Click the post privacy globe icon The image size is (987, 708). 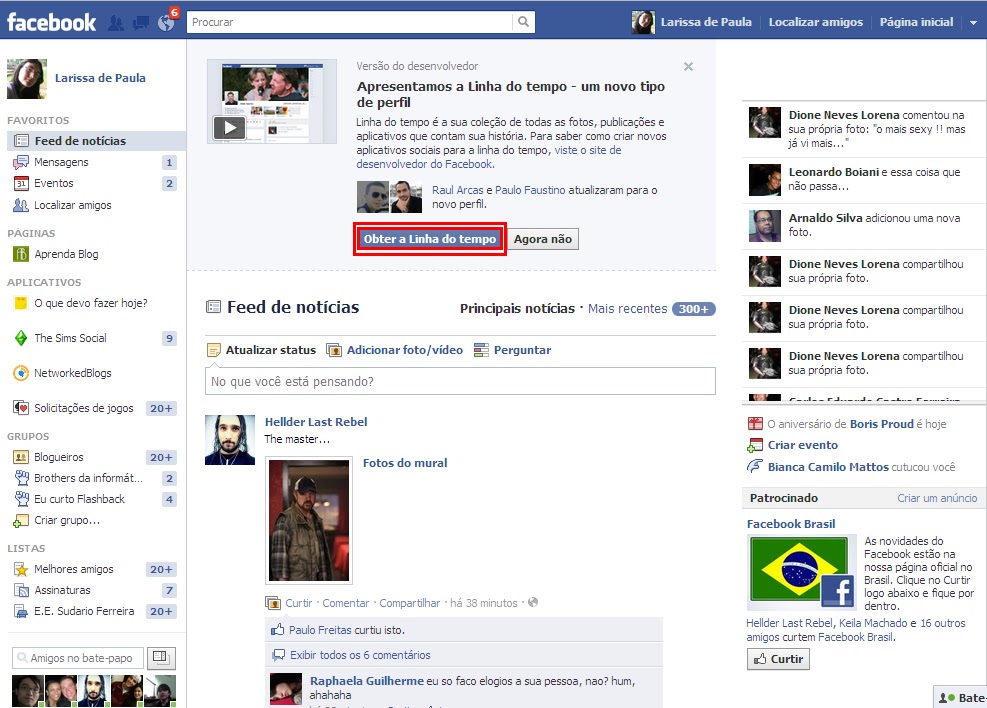pyautogui.click(x=533, y=602)
